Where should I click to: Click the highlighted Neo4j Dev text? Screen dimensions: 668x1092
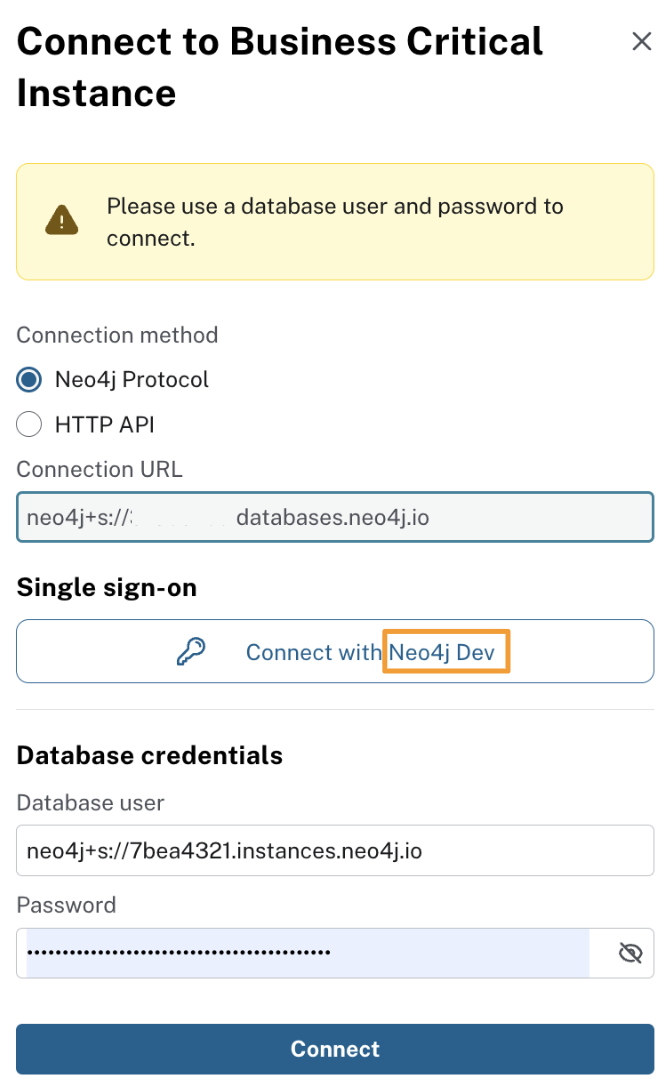[x=442, y=652]
